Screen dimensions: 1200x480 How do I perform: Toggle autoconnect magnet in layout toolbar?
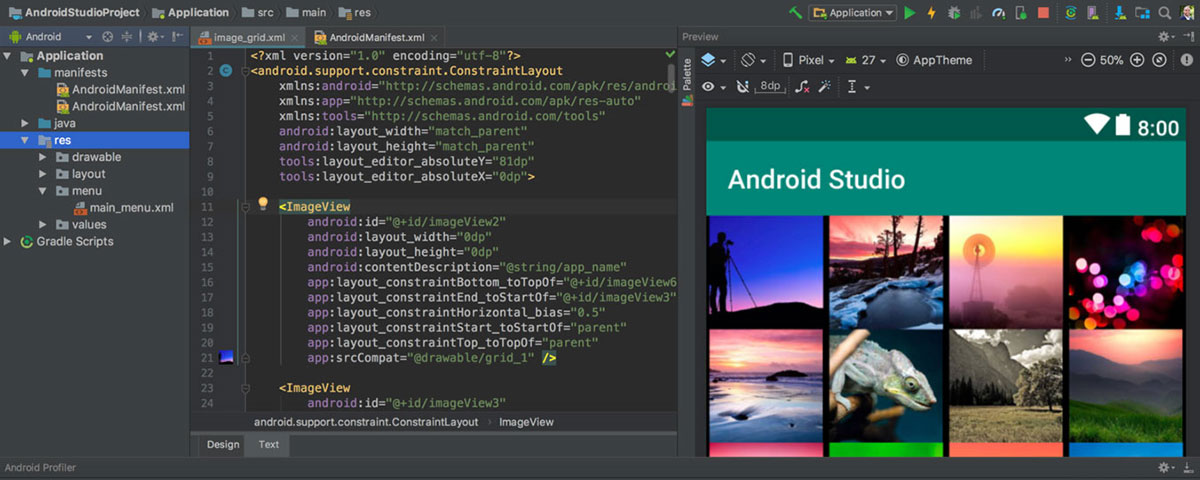pos(741,87)
